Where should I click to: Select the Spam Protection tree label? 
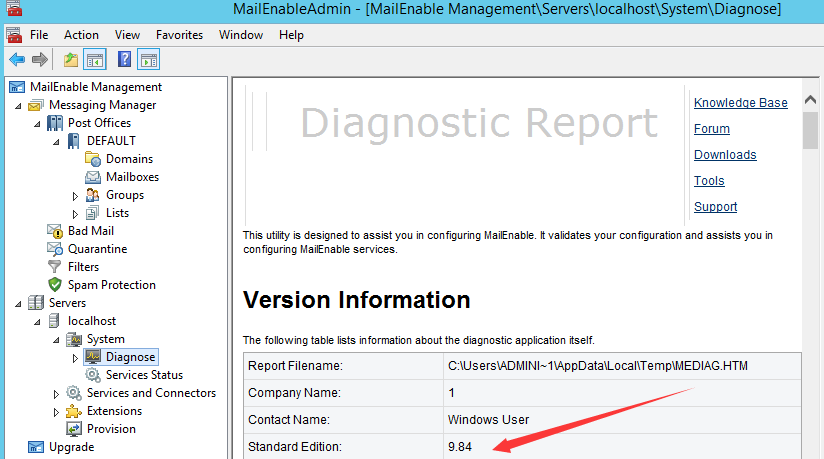pos(112,285)
